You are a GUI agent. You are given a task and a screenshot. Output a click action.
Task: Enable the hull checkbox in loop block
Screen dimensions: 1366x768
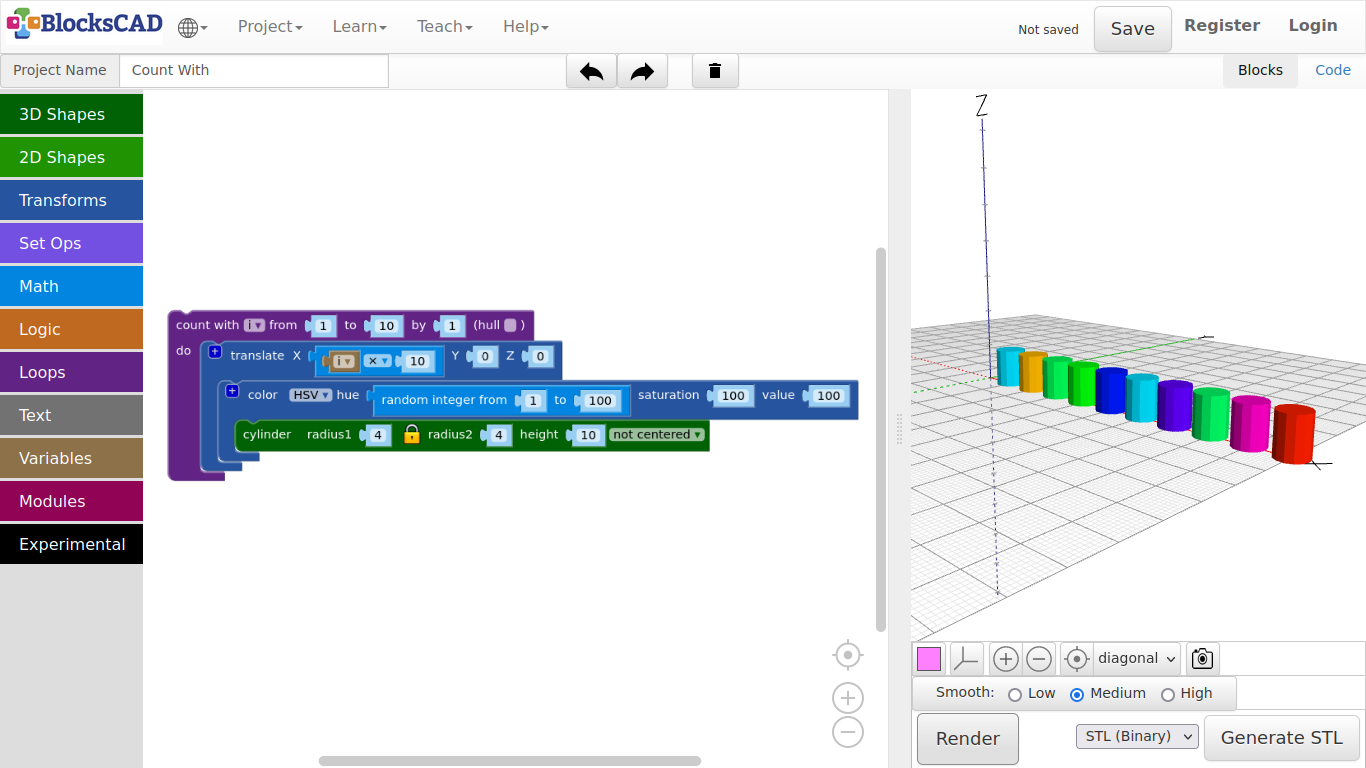coord(510,325)
